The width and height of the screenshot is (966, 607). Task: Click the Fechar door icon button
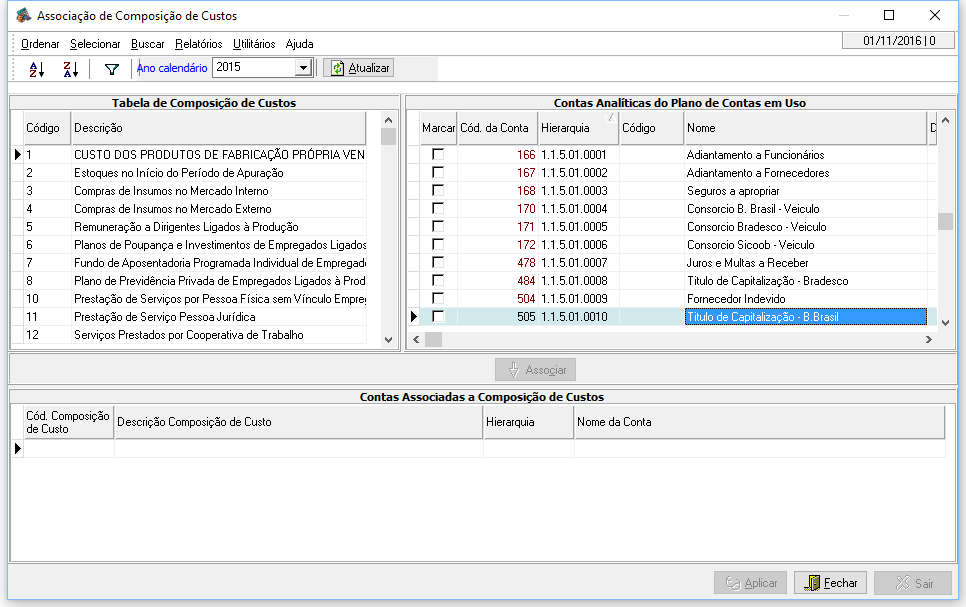[x=830, y=583]
